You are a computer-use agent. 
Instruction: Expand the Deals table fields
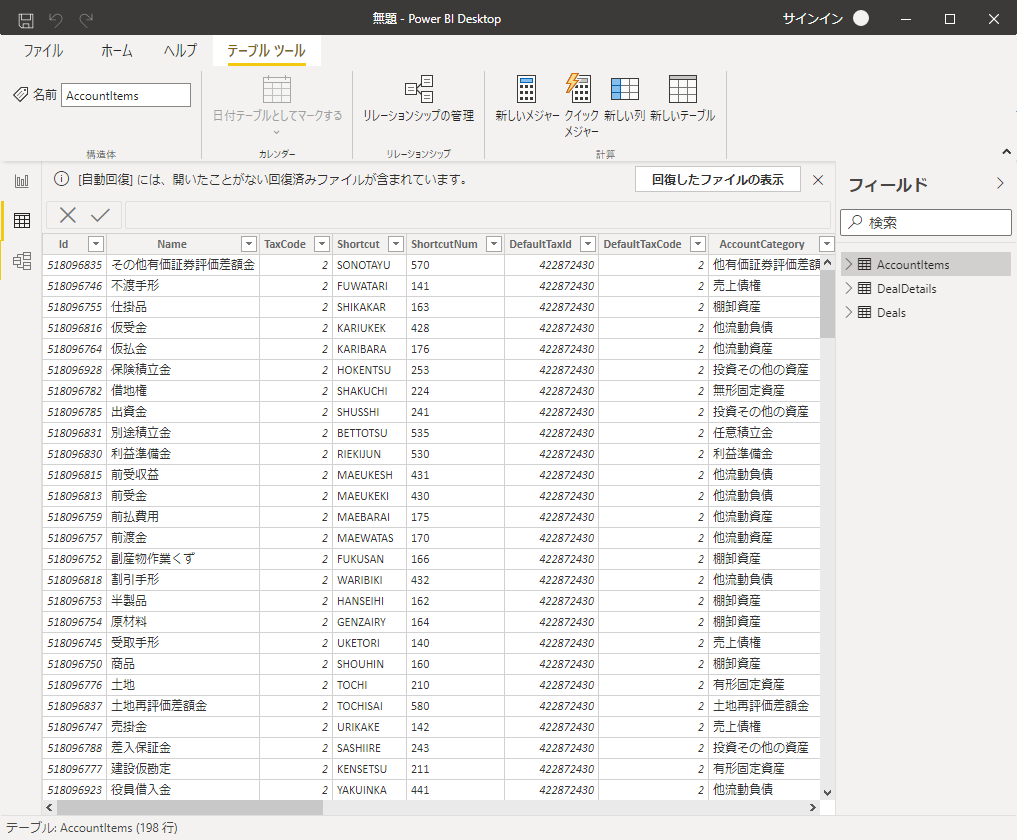848,312
